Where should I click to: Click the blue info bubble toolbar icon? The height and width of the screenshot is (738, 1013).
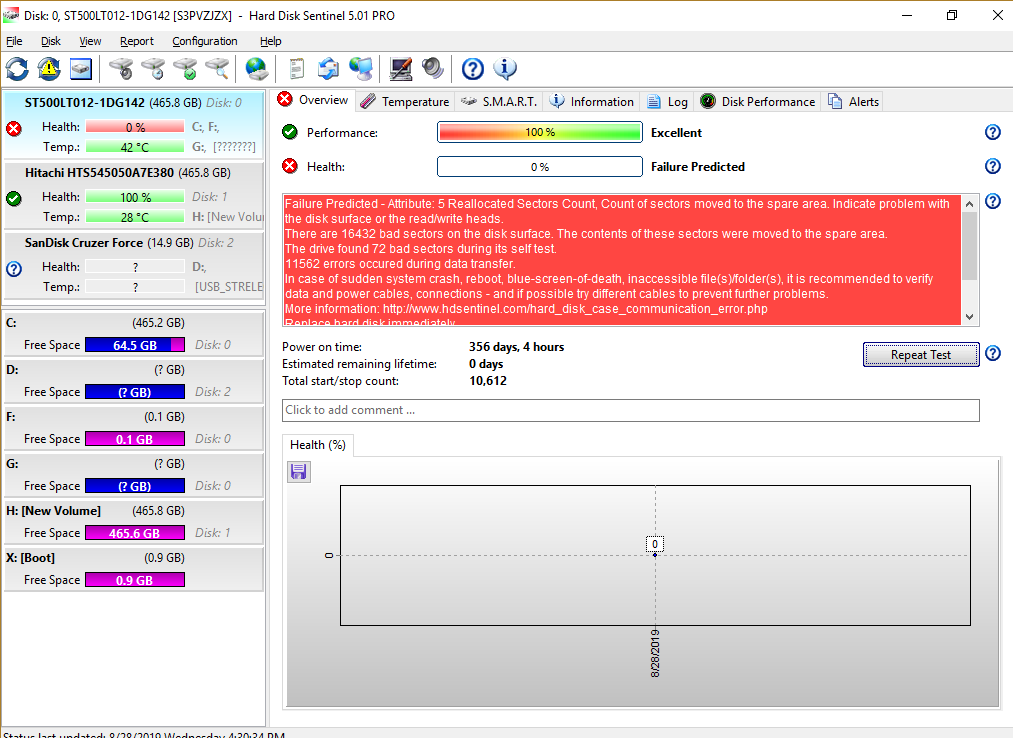(x=505, y=69)
